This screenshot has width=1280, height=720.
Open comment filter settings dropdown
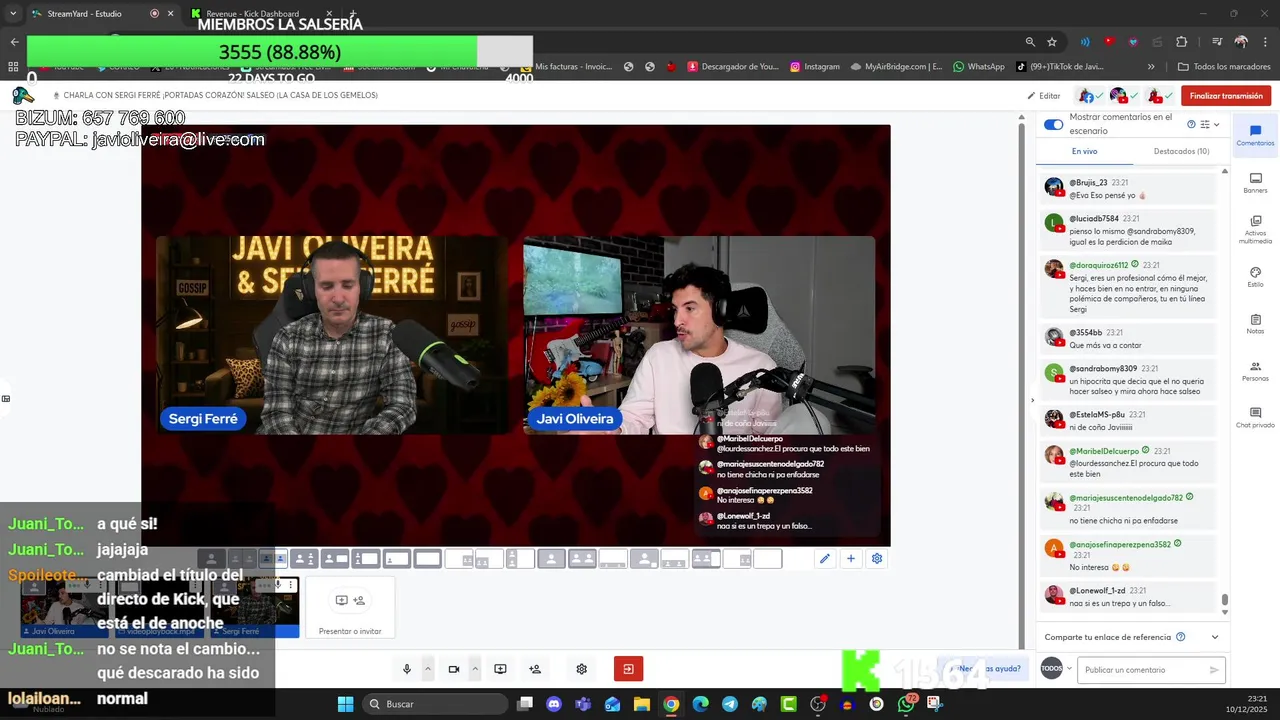coord(1210,125)
